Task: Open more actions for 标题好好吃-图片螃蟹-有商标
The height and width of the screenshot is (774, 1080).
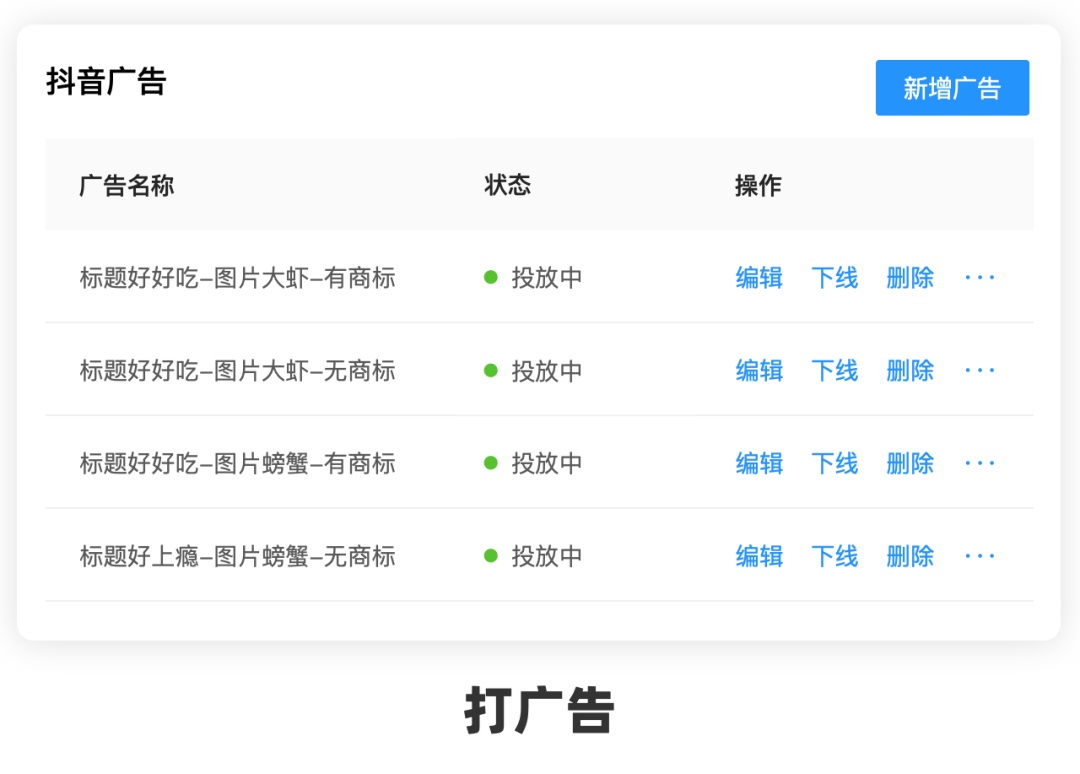Action: pos(979,463)
